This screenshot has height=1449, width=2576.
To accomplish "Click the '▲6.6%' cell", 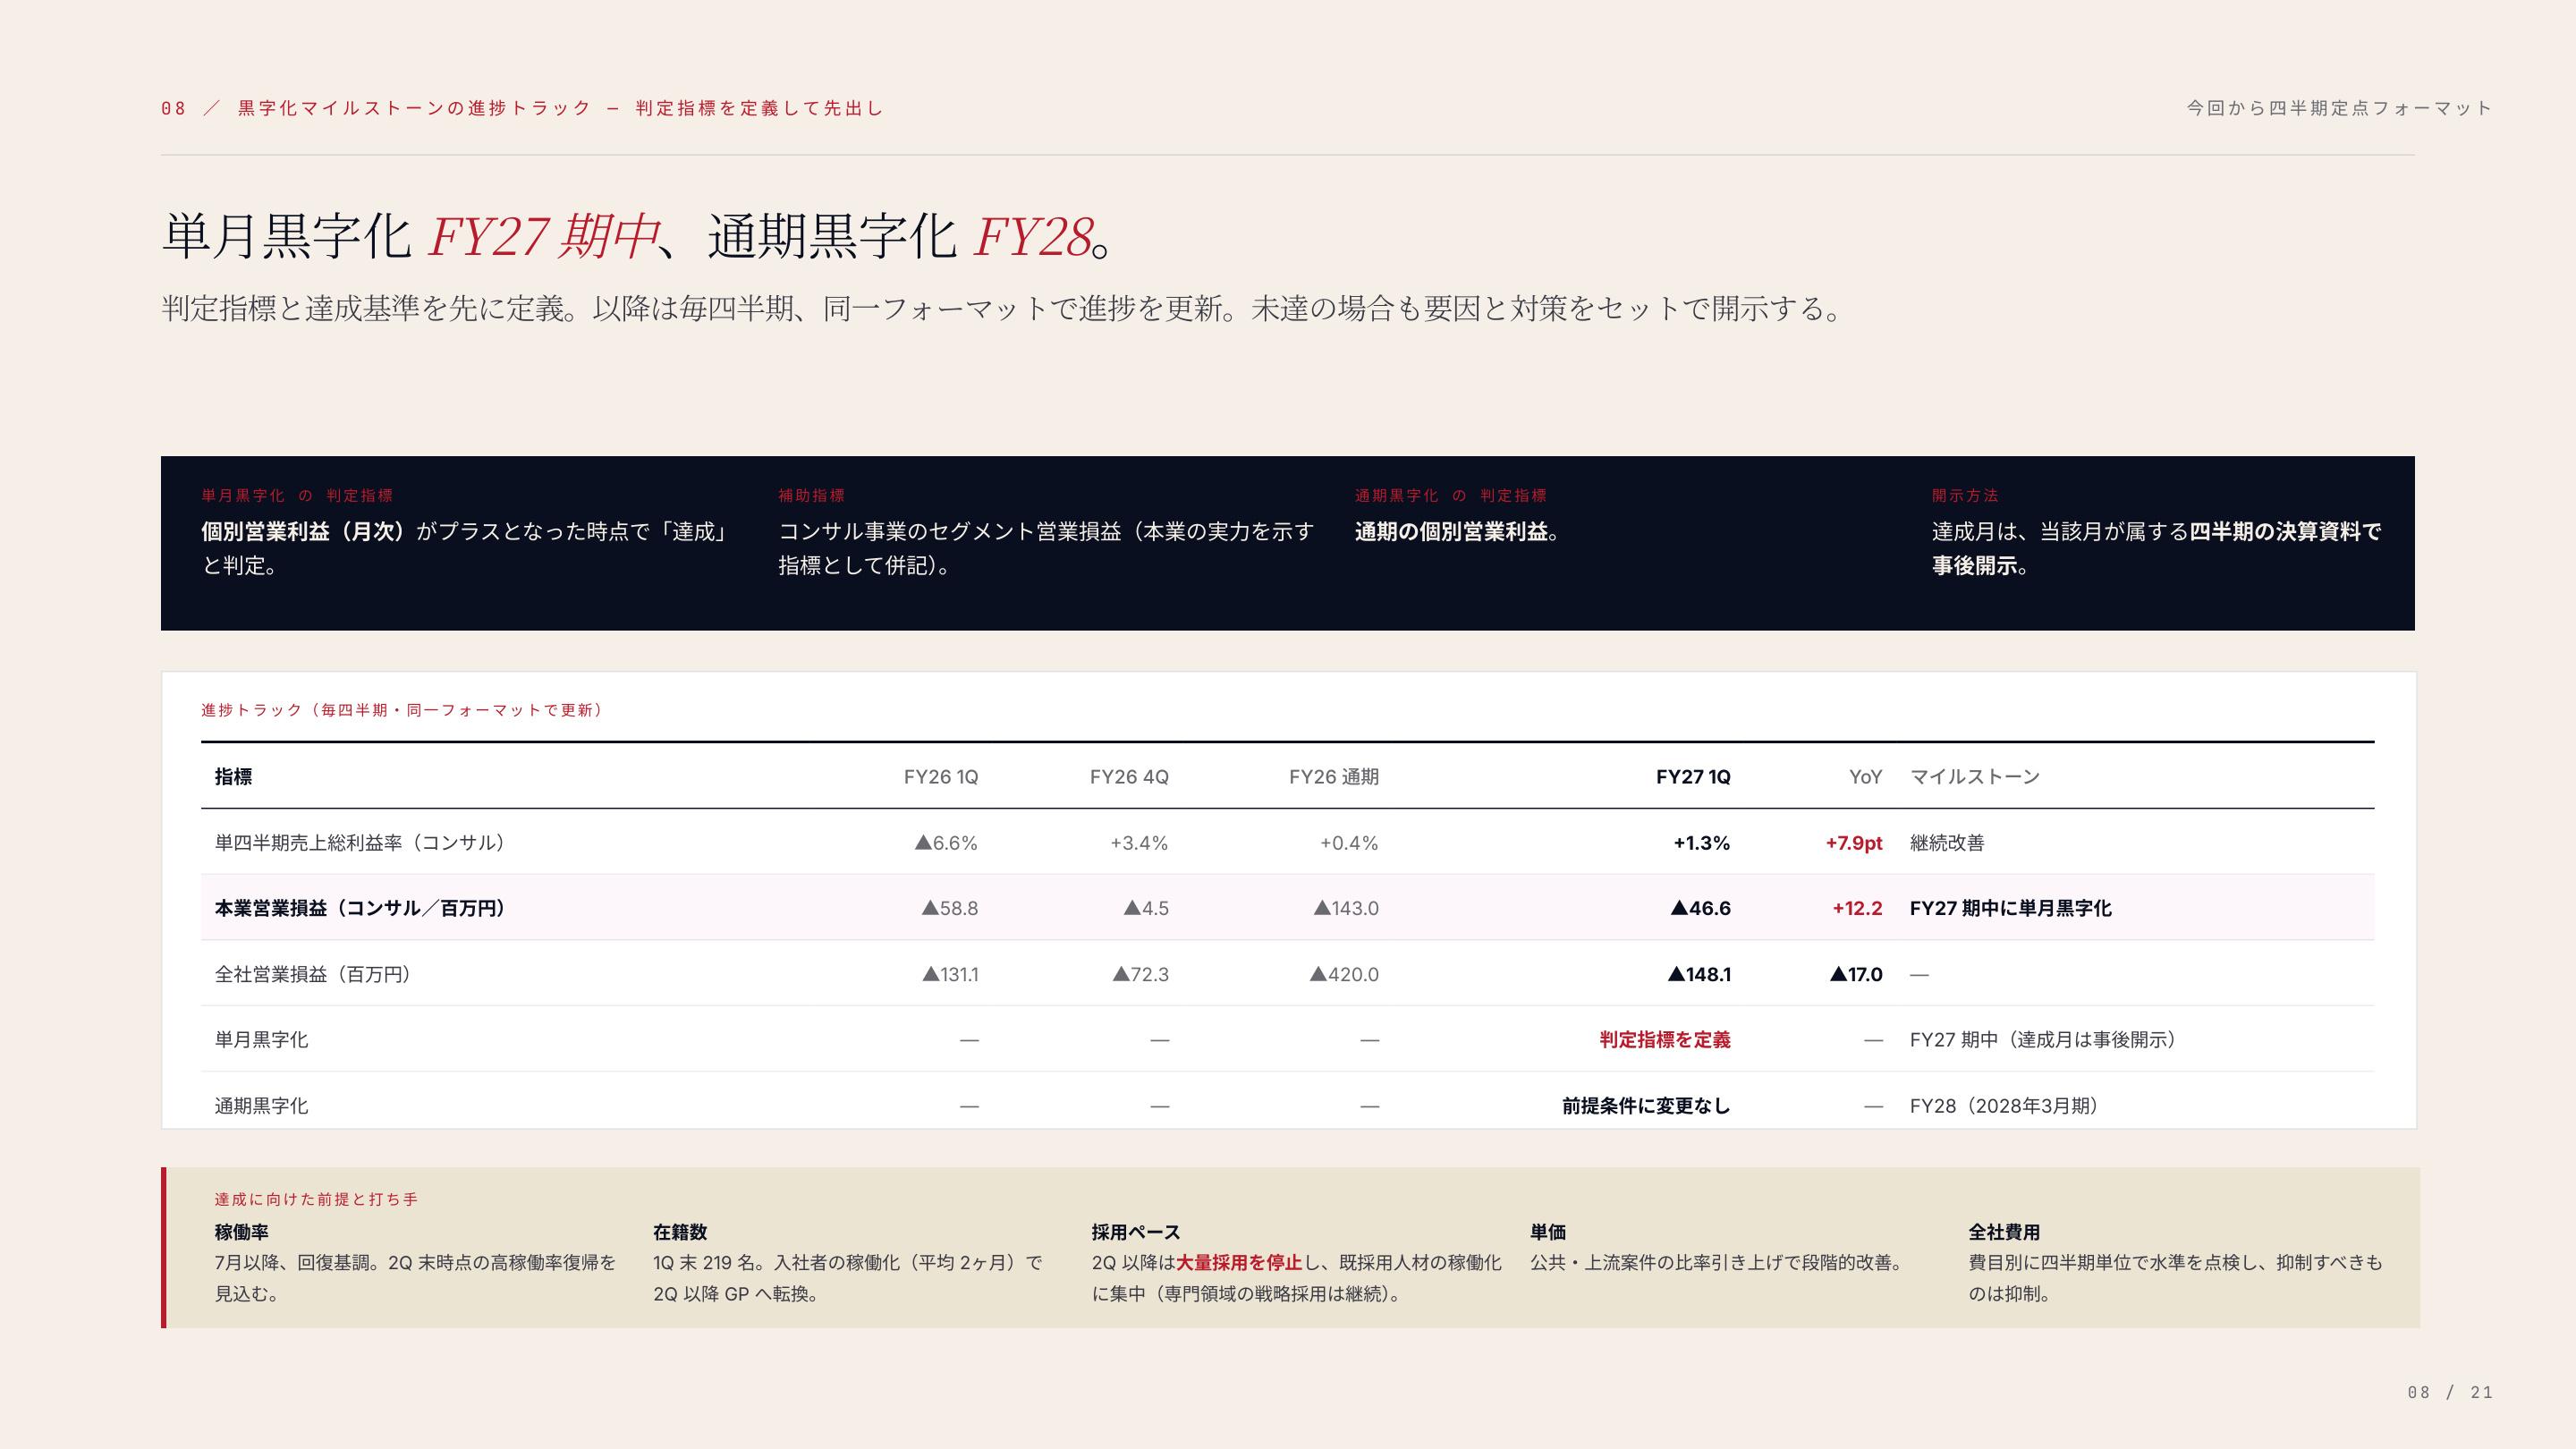I will [x=946, y=843].
